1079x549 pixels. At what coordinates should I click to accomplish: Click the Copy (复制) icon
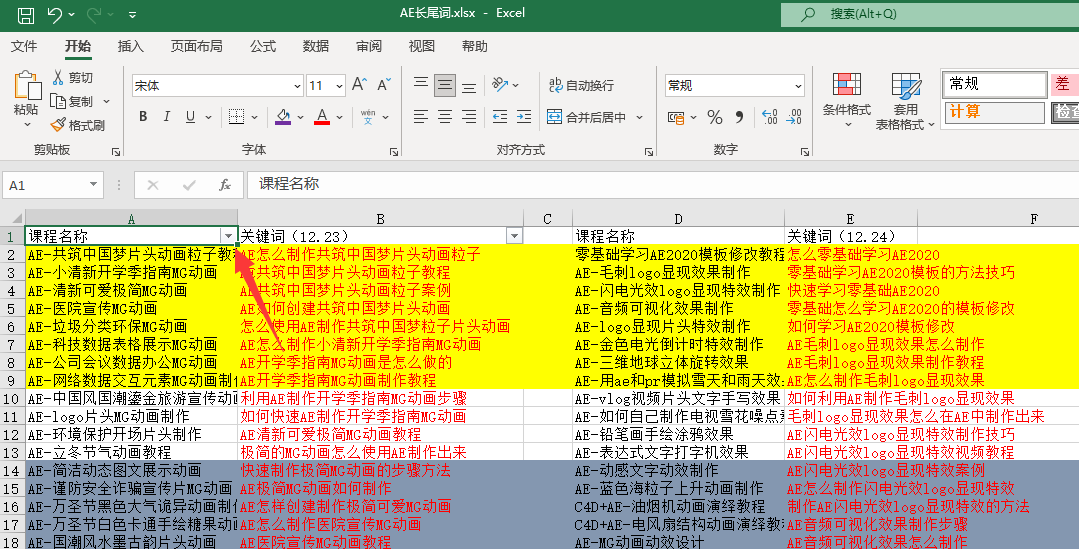click(58, 101)
